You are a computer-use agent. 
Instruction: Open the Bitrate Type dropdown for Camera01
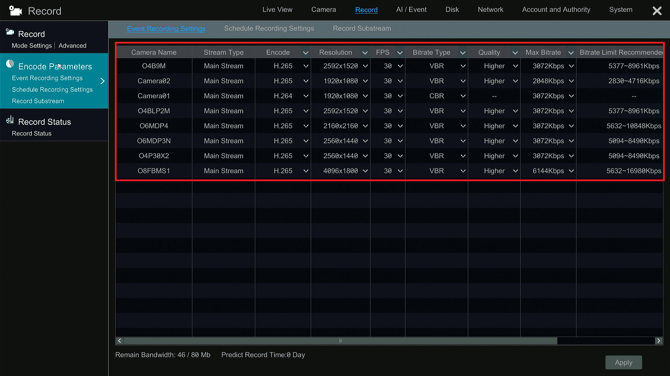(463, 96)
